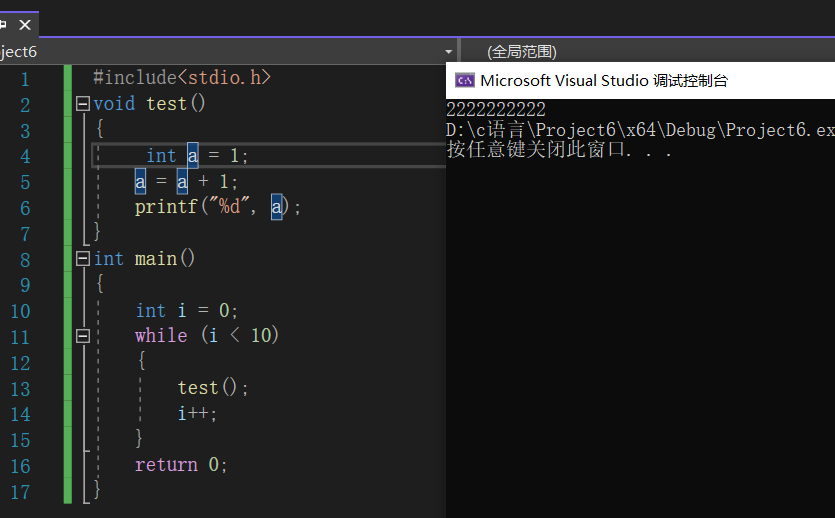Click line number 10 in gutter
Screen dimensions: 835x518
click(20, 311)
